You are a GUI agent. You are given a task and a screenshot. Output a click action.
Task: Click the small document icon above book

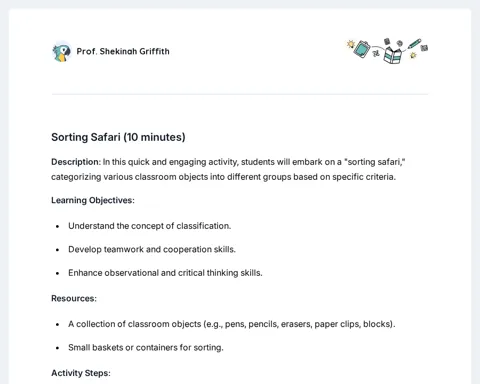point(387,41)
